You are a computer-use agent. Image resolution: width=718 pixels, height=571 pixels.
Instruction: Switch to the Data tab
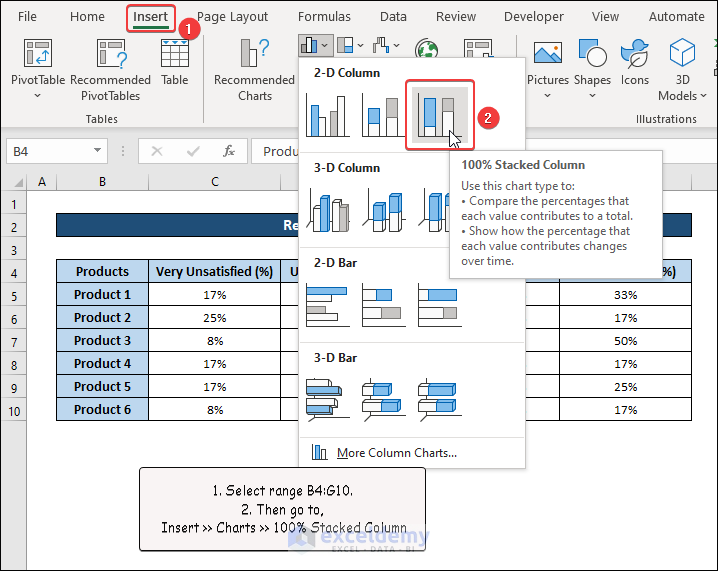pyautogui.click(x=393, y=16)
